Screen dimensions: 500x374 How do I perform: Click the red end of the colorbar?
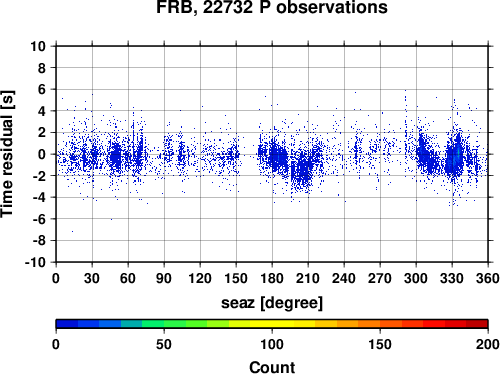[477, 324]
